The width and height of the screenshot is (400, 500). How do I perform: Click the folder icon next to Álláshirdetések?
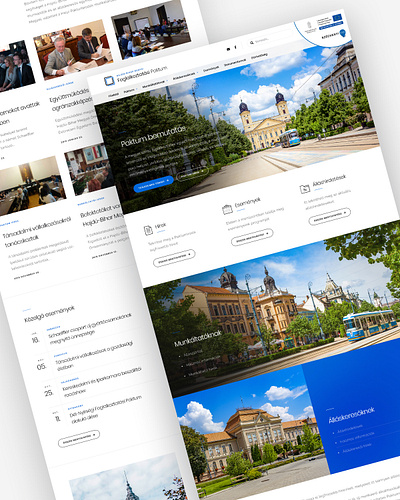[305, 189]
